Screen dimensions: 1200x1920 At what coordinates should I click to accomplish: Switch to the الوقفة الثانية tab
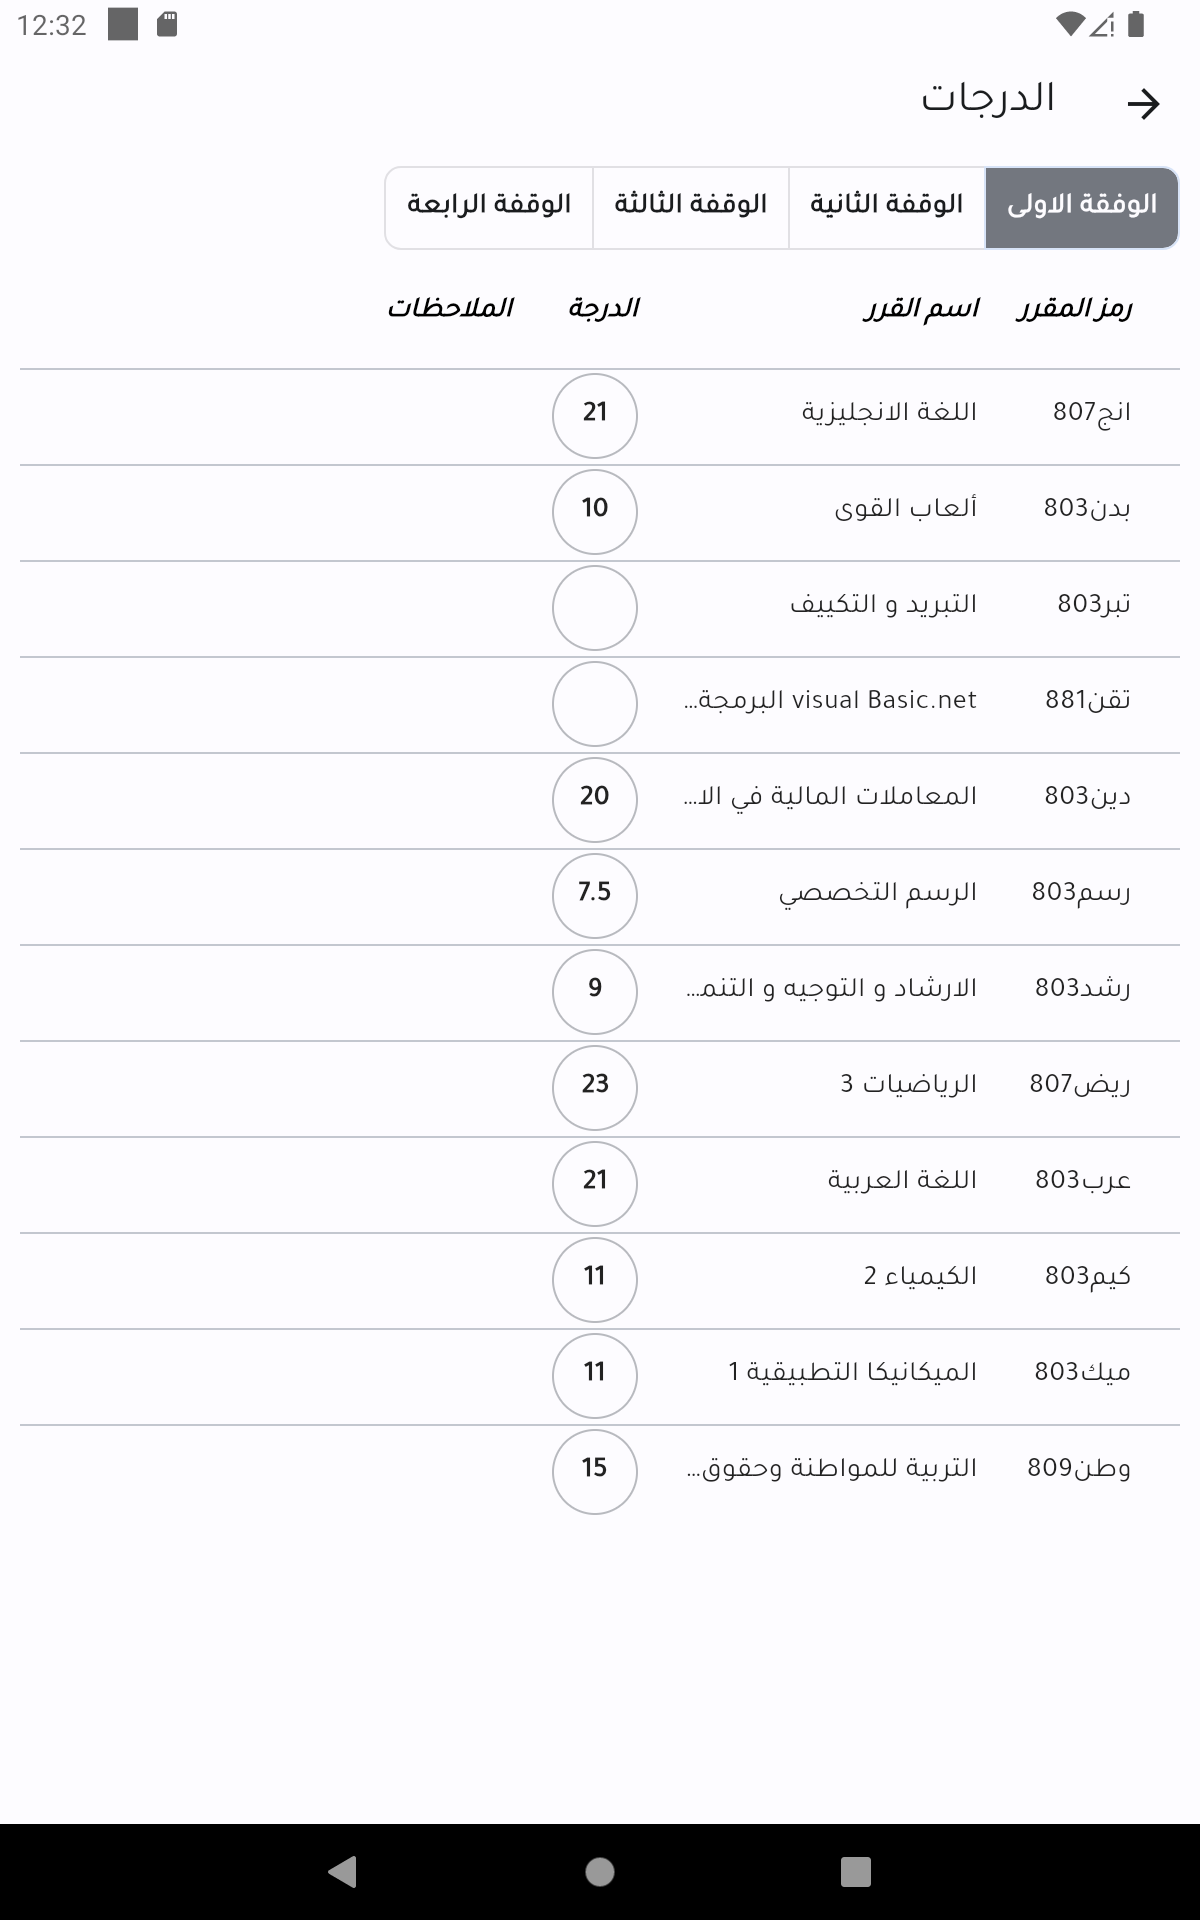(886, 207)
